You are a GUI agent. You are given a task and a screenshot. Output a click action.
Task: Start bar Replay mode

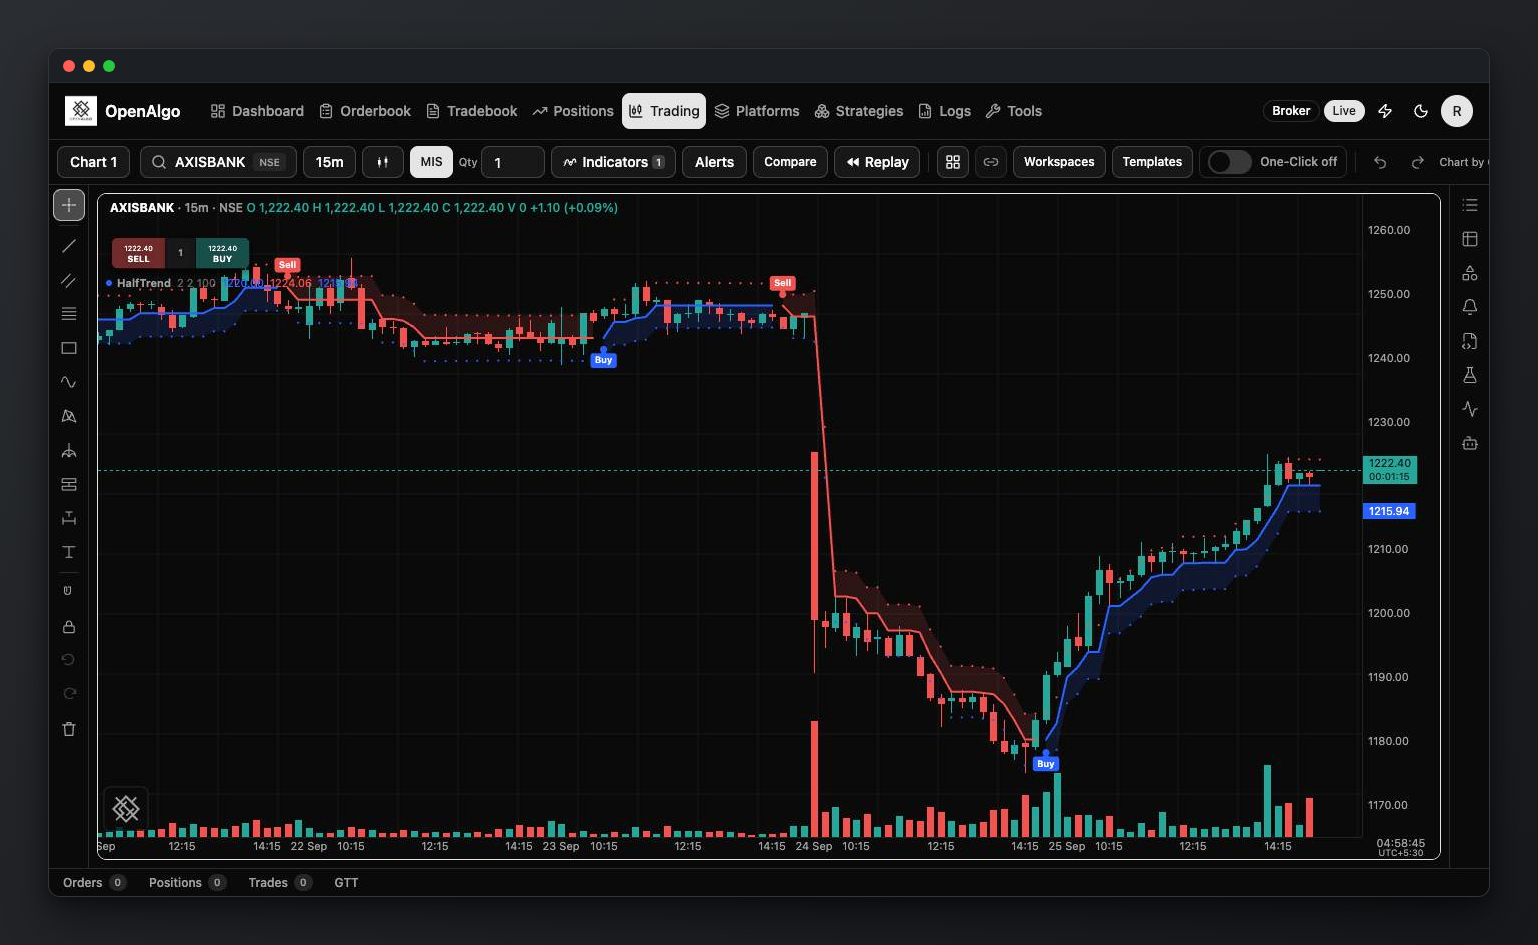pyautogui.click(x=877, y=162)
